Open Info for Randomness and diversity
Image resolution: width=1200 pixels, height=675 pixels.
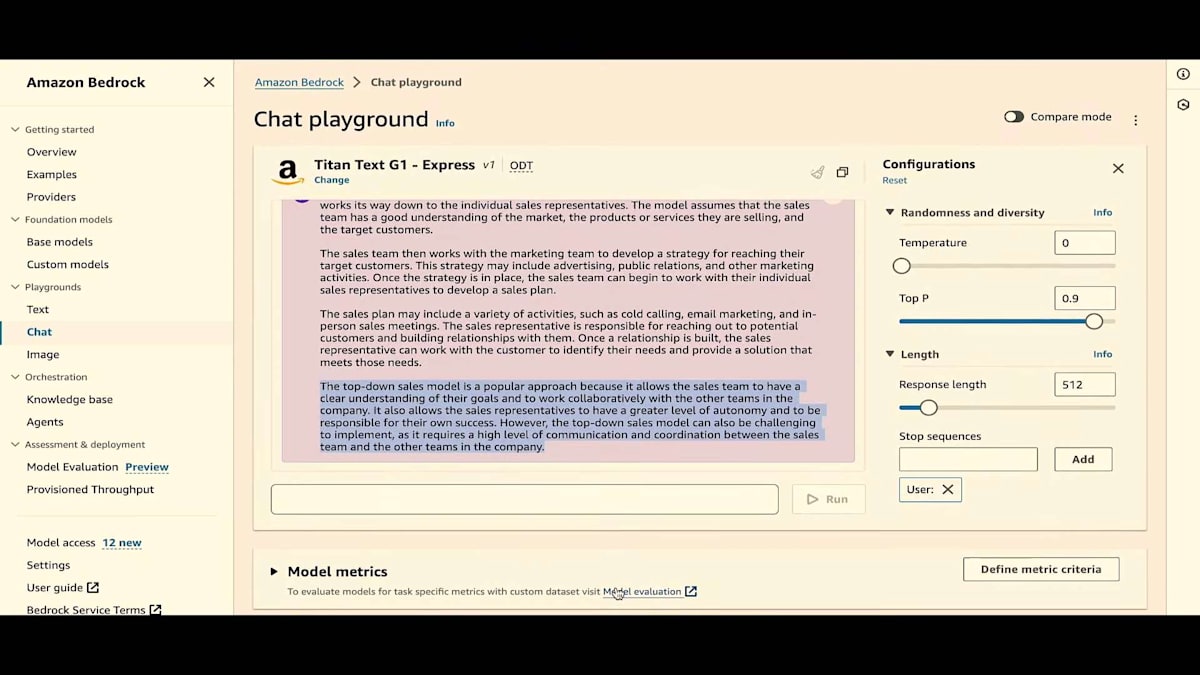(x=1102, y=212)
